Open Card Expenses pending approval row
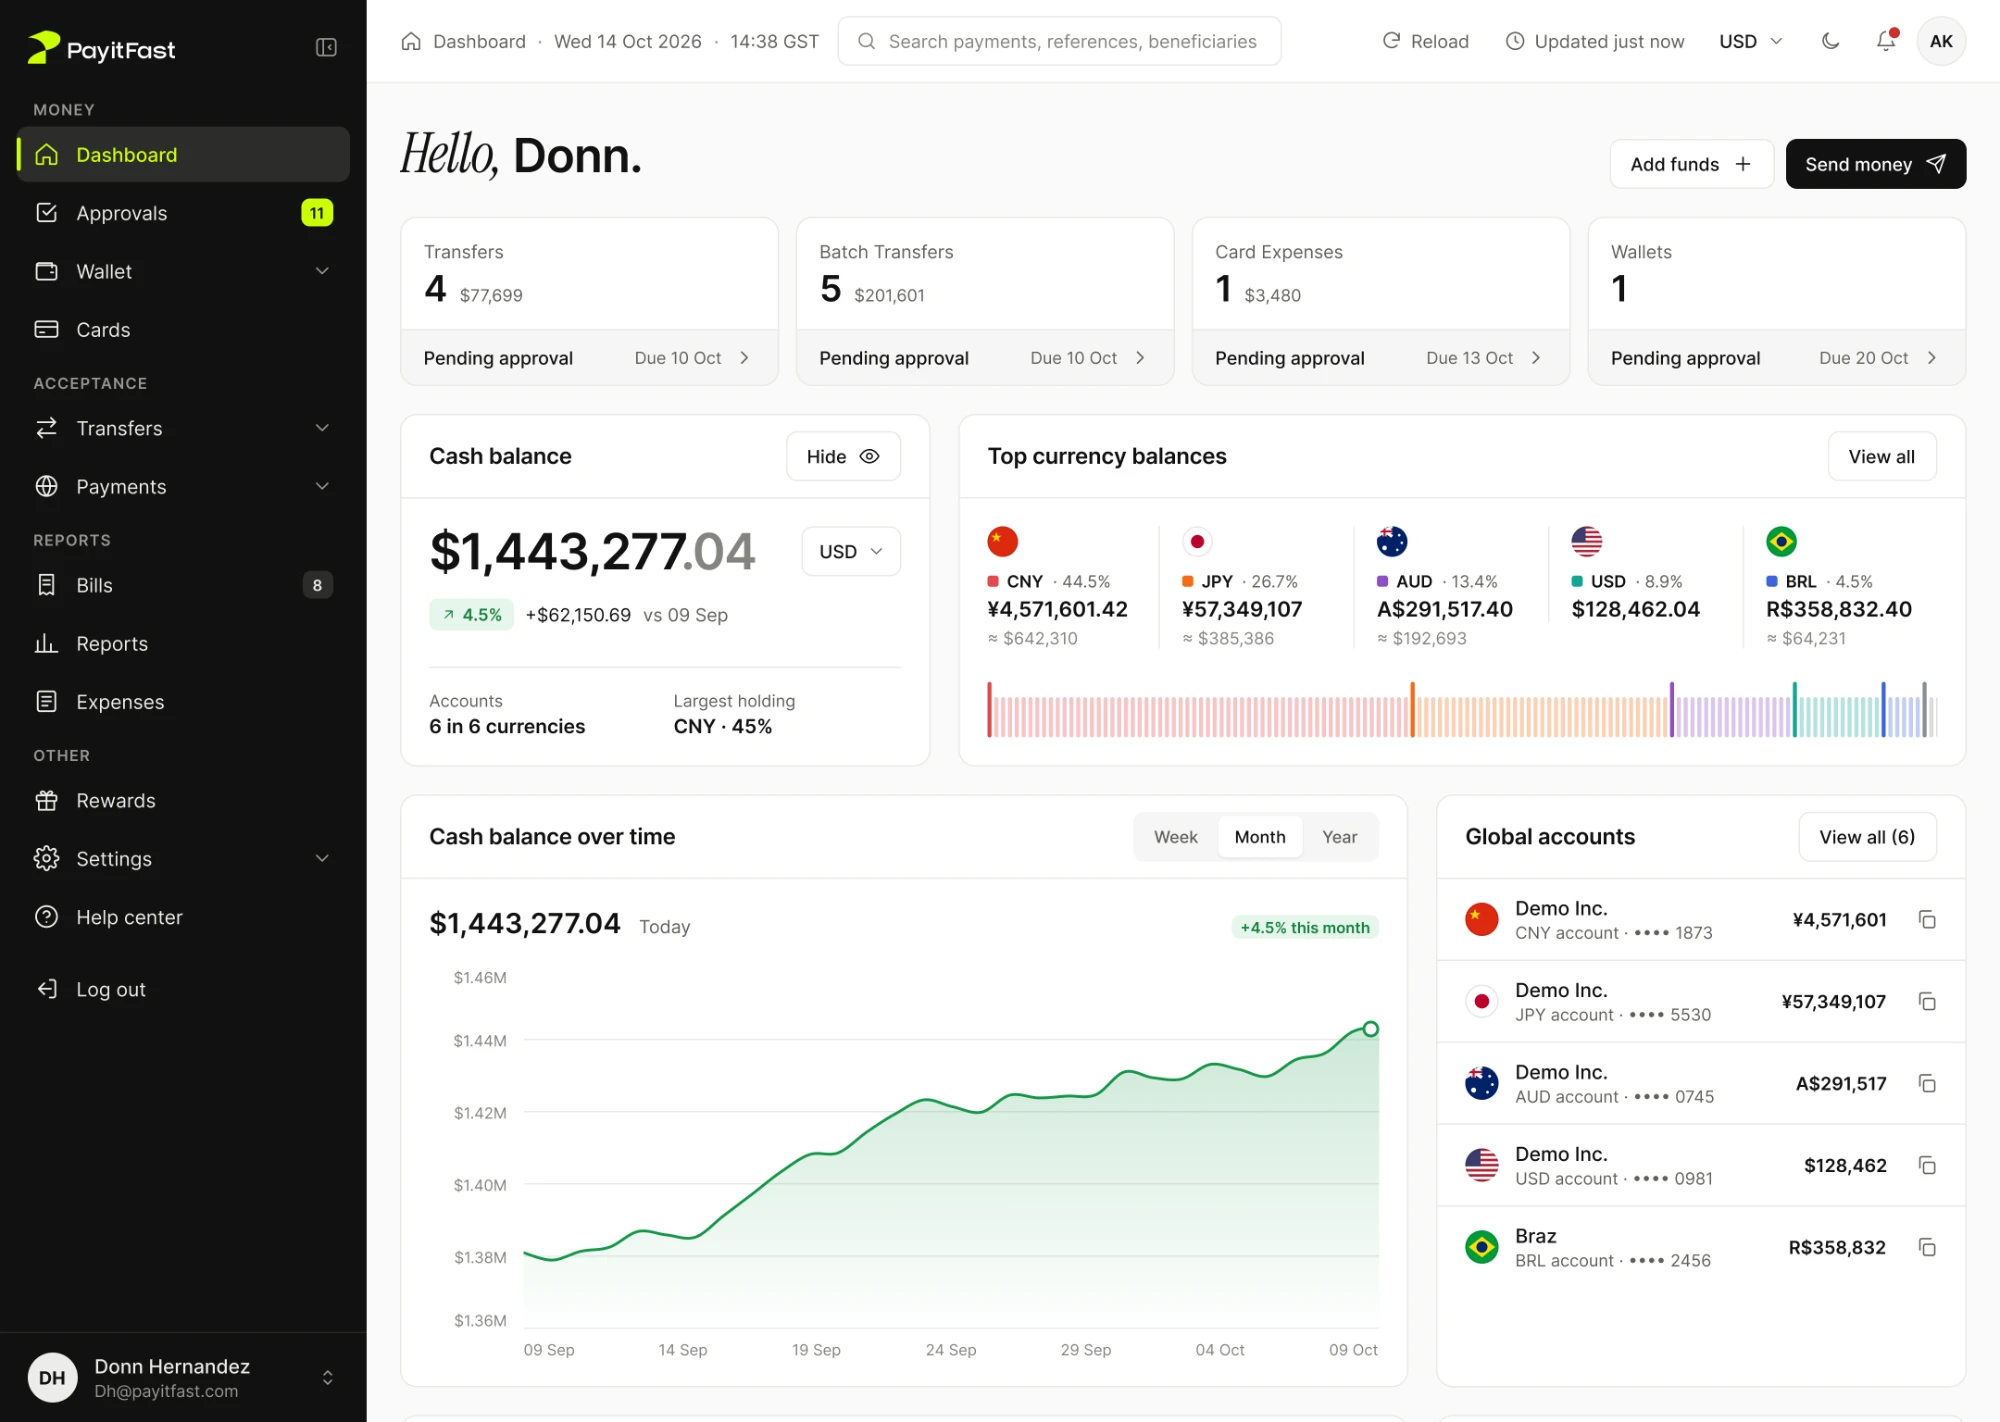 tap(1380, 358)
